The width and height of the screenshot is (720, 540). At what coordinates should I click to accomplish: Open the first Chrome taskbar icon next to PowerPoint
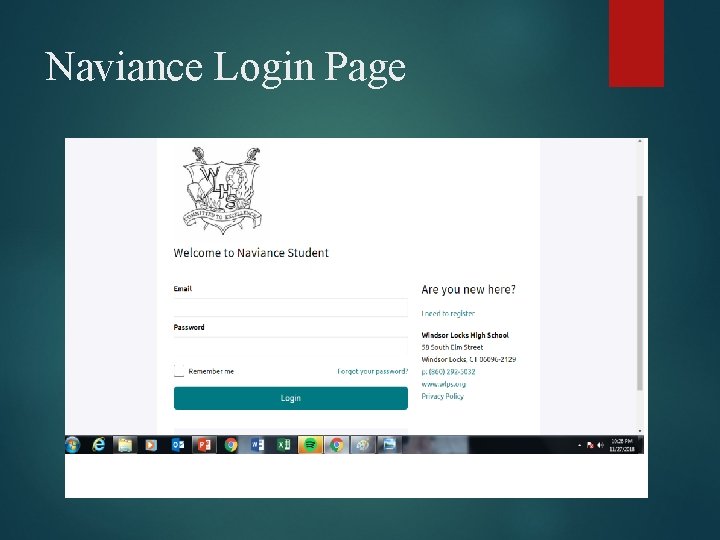(x=231, y=444)
